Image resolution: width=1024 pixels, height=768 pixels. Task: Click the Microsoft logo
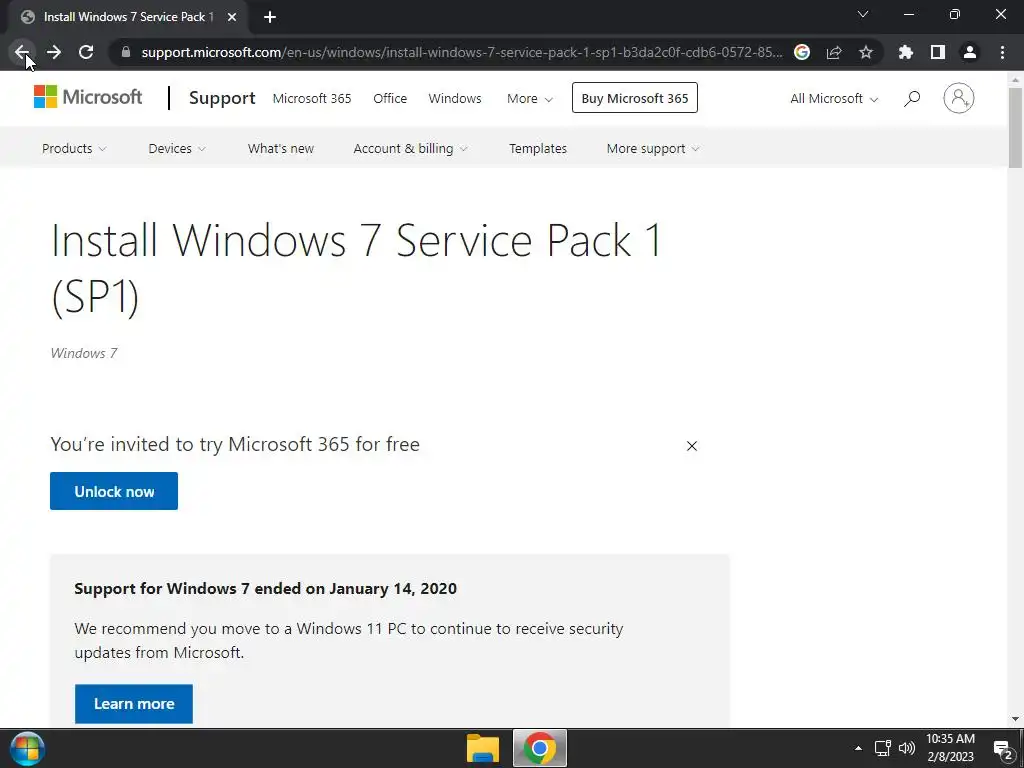(x=88, y=97)
